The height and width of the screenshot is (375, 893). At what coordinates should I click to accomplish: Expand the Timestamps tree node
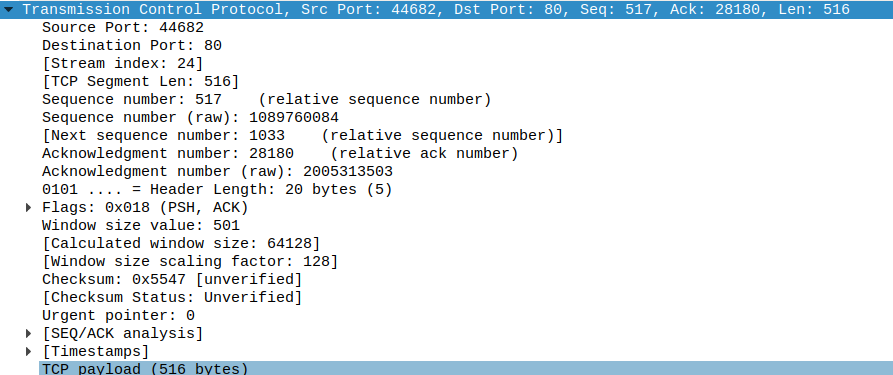[x=28, y=351]
